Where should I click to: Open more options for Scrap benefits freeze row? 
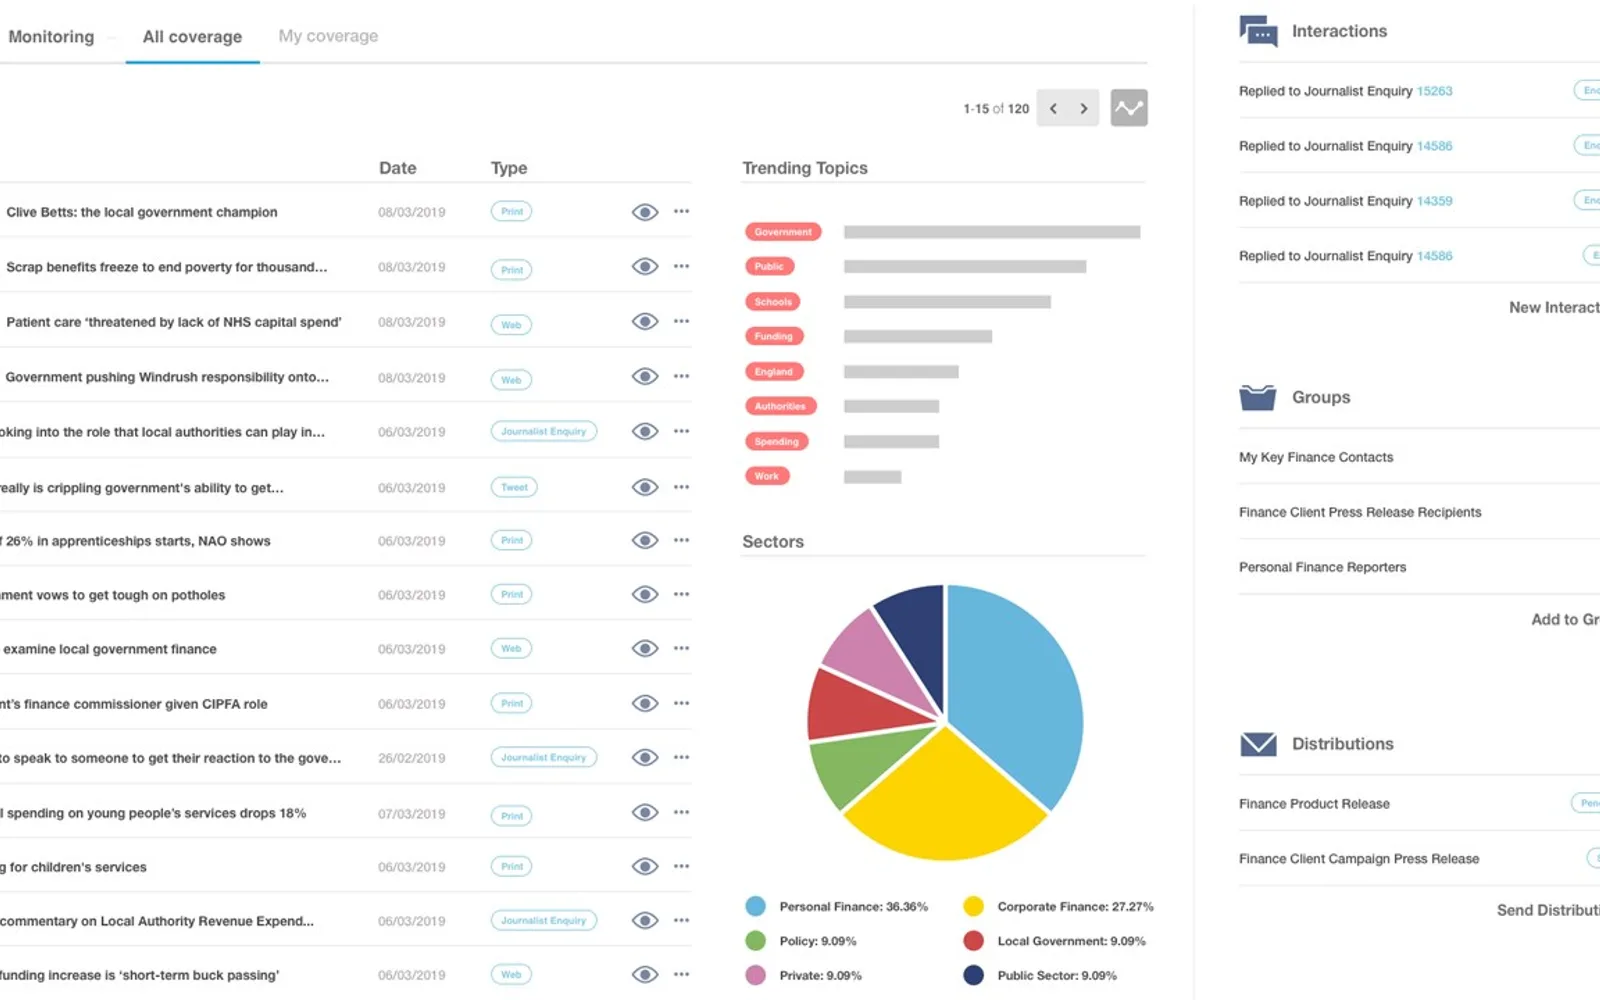point(682,266)
